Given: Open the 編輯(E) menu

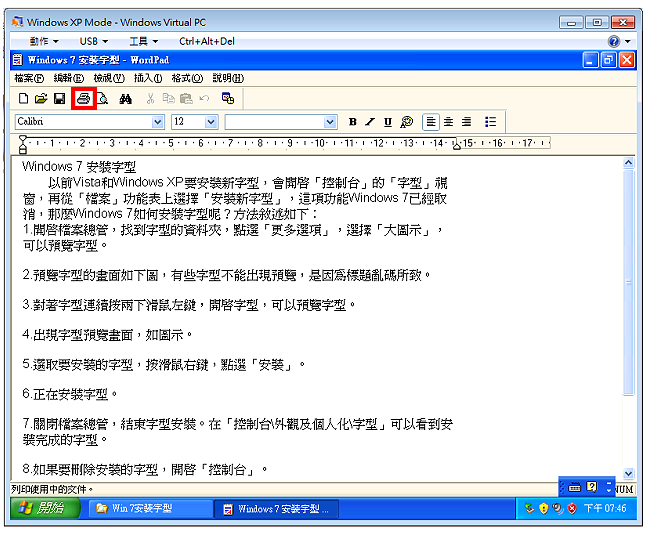Looking at the screenshot, I should click(69, 78).
